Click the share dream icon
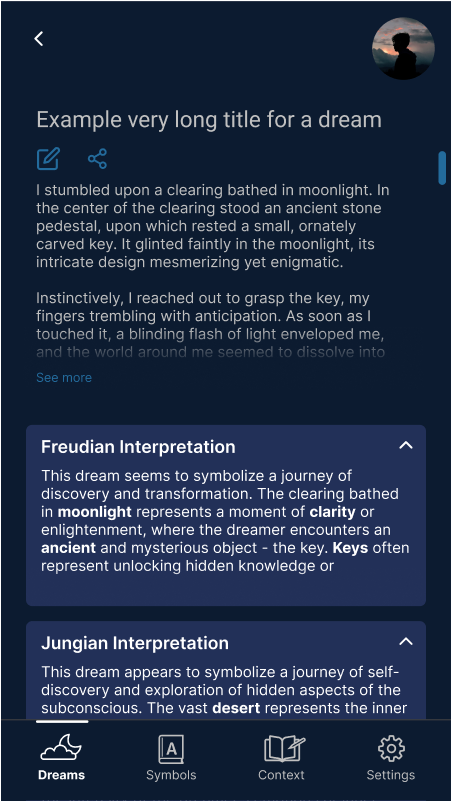The height and width of the screenshot is (801, 451). click(97, 159)
